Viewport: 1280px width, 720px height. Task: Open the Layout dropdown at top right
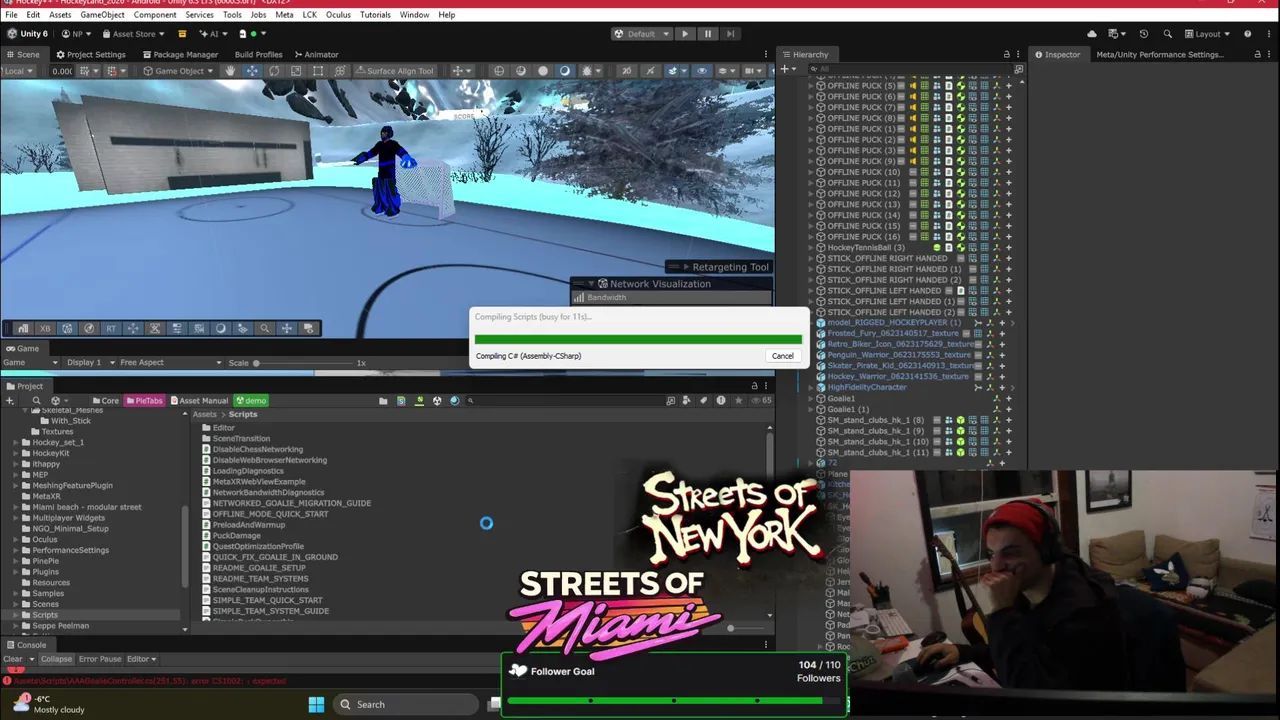pos(1207,34)
